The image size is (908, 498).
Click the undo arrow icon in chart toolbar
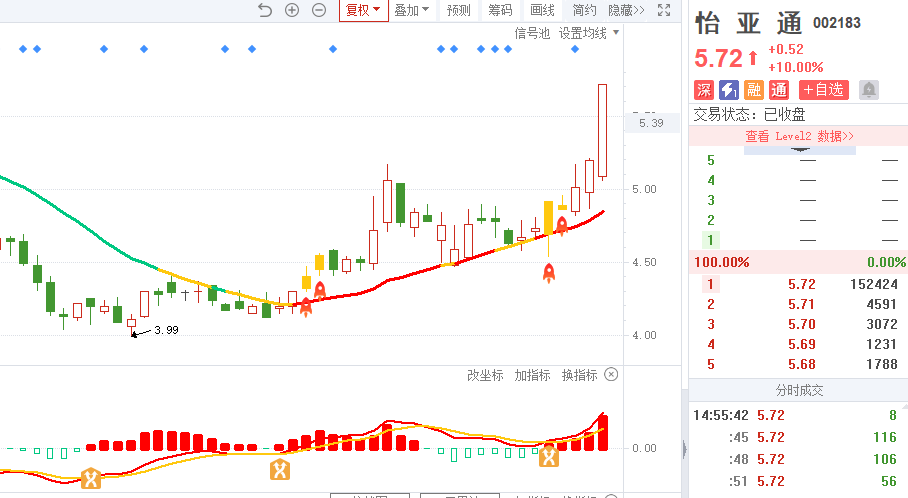[265, 10]
